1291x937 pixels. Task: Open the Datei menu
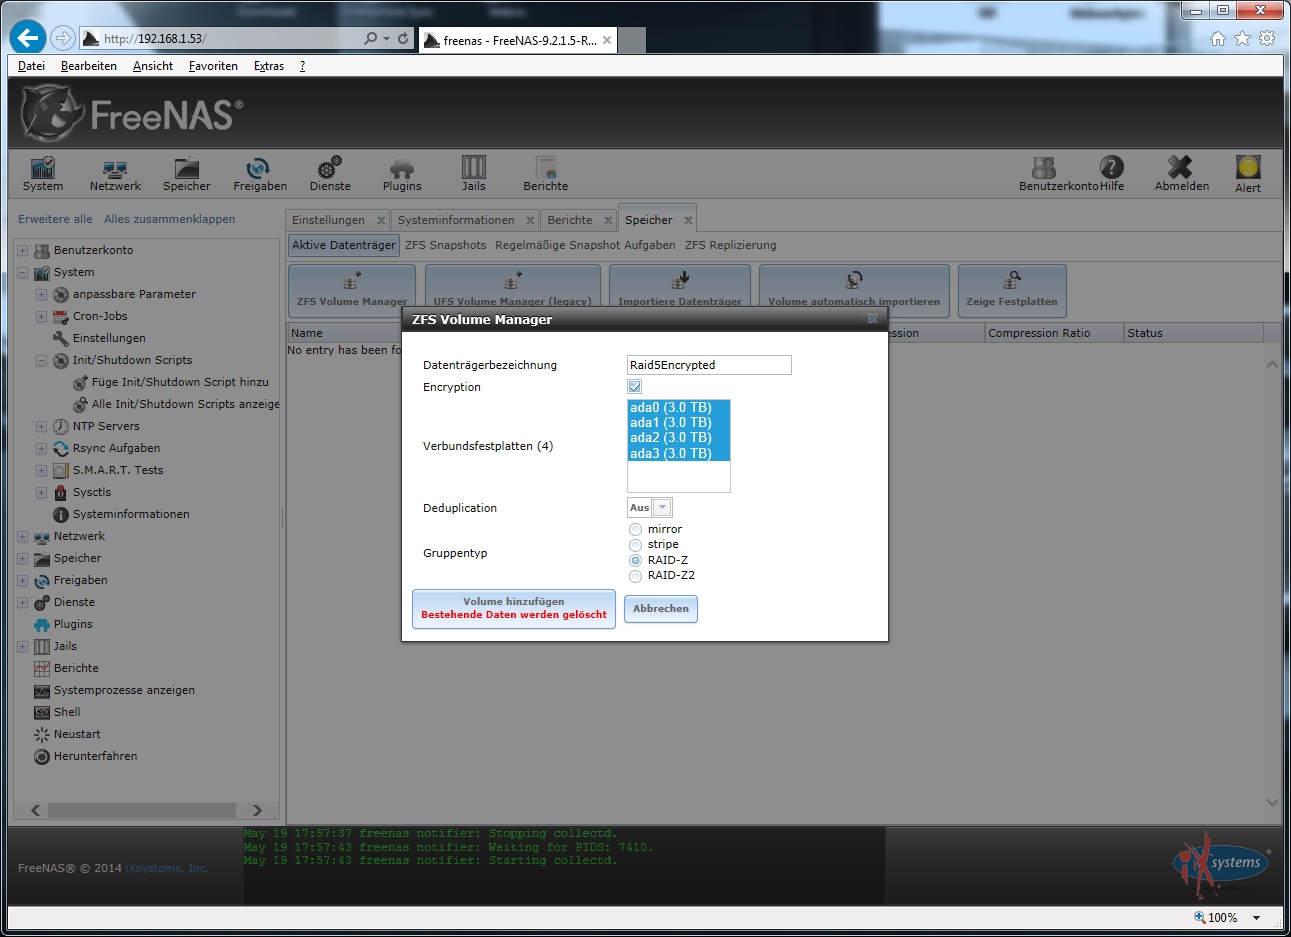[x=31, y=66]
